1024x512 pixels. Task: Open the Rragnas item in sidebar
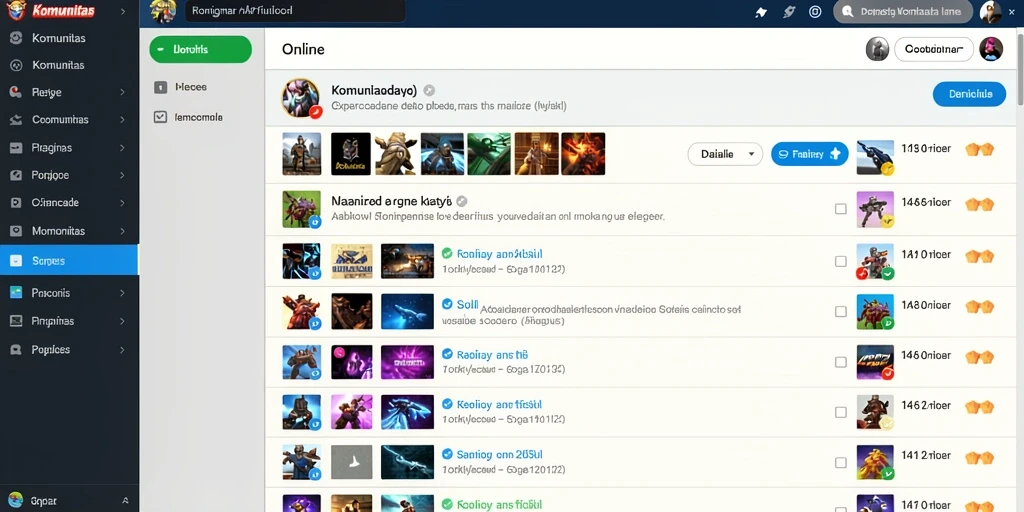click(x=69, y=148)
